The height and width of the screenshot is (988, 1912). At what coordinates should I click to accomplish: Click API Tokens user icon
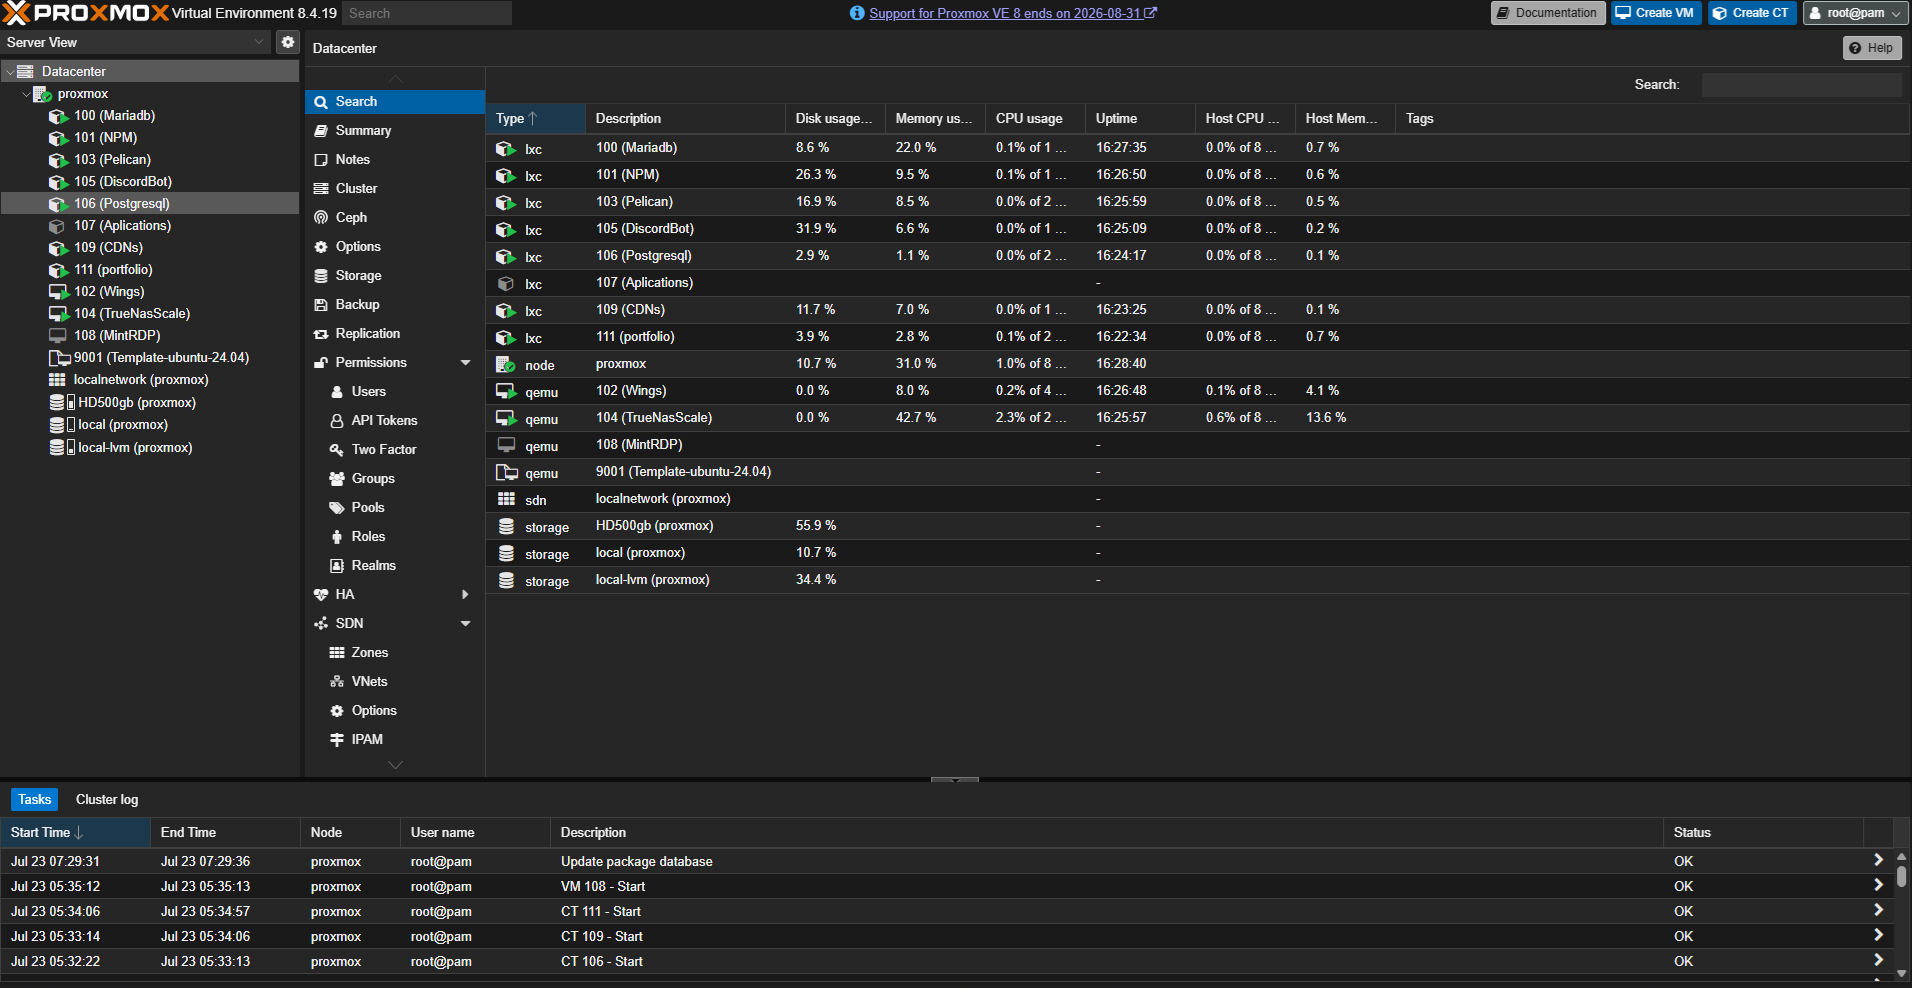point(337,421)
